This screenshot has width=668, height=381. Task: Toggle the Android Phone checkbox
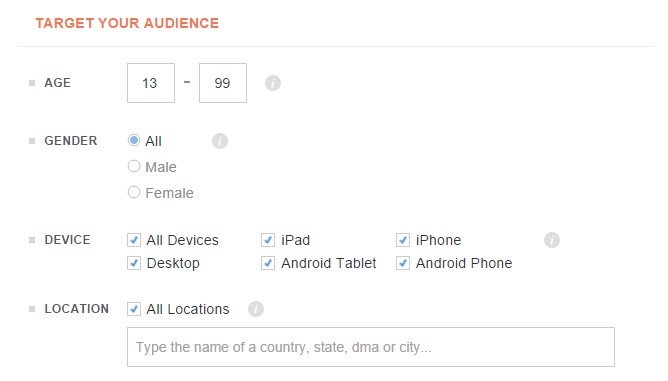[x=403, y=263]
